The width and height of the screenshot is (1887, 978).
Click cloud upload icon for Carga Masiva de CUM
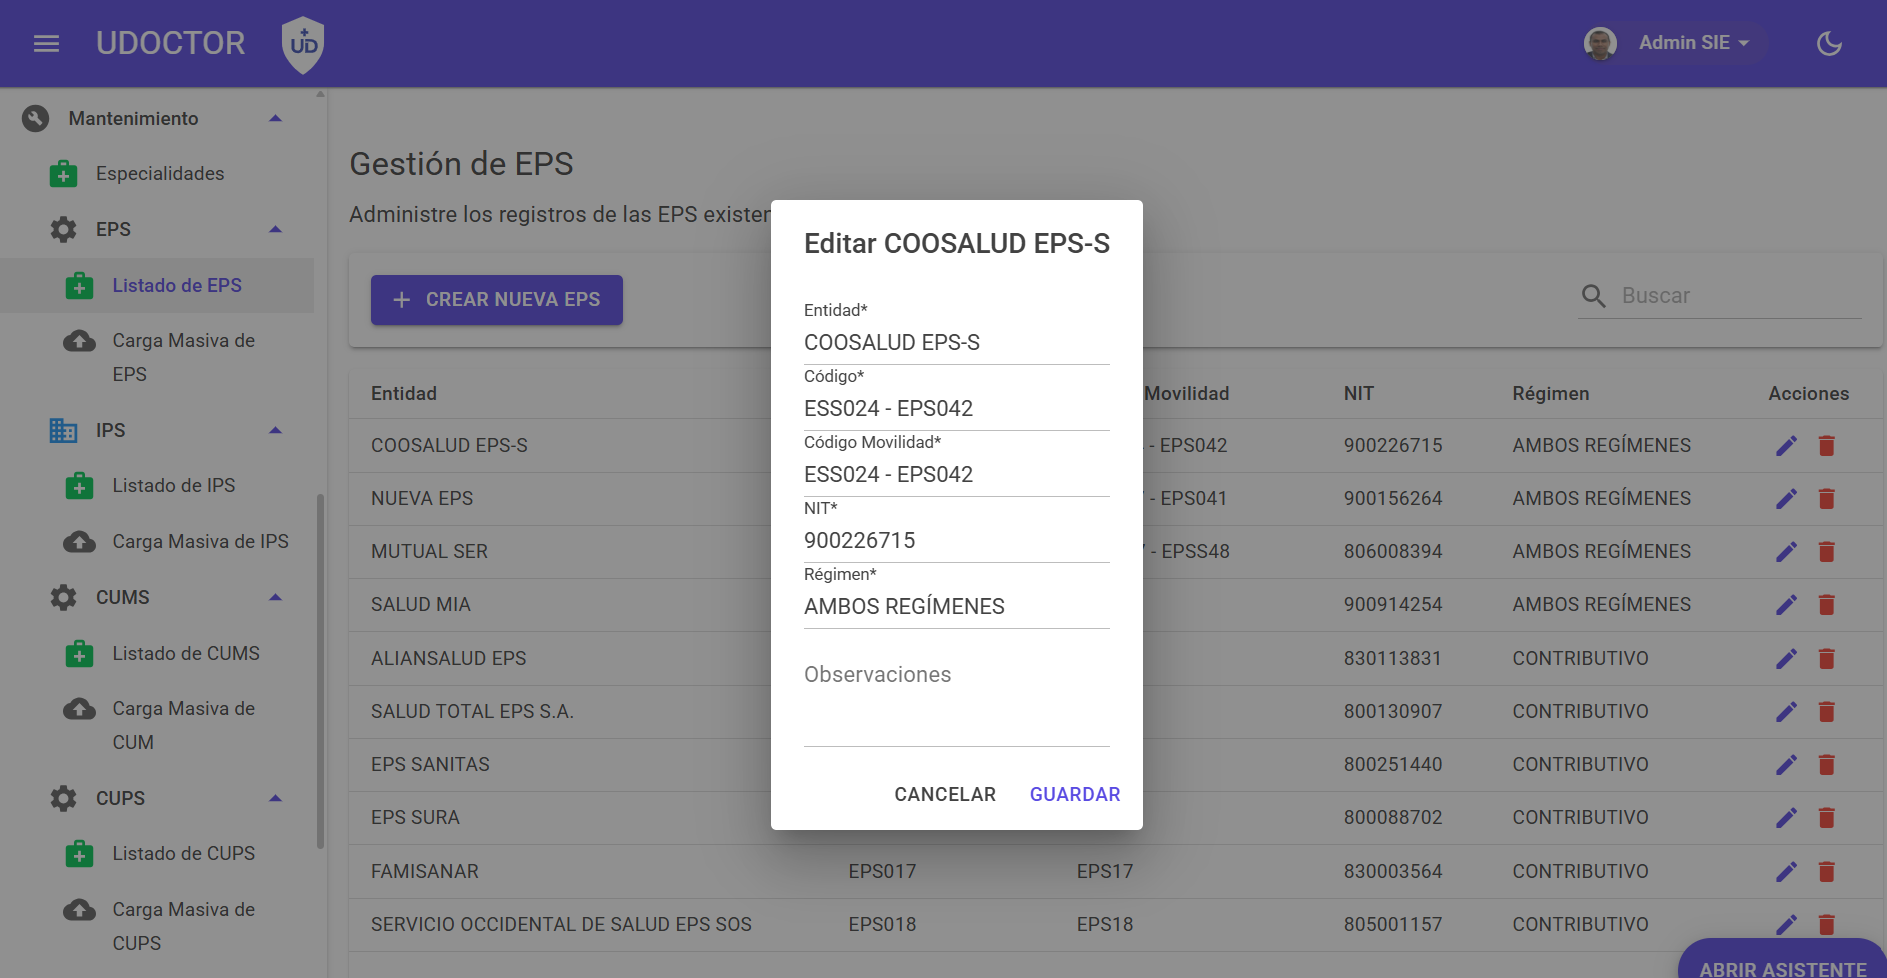coord(79,709)
